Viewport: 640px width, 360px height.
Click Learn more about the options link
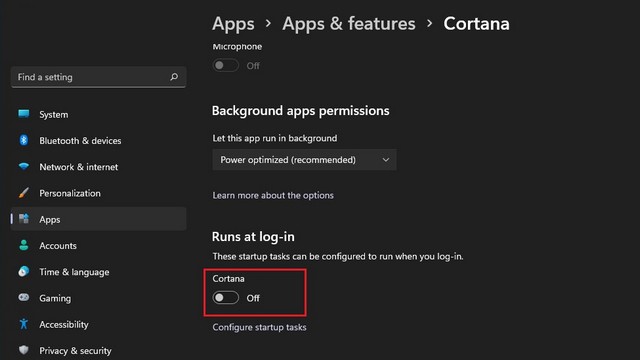tap(273, 195)
